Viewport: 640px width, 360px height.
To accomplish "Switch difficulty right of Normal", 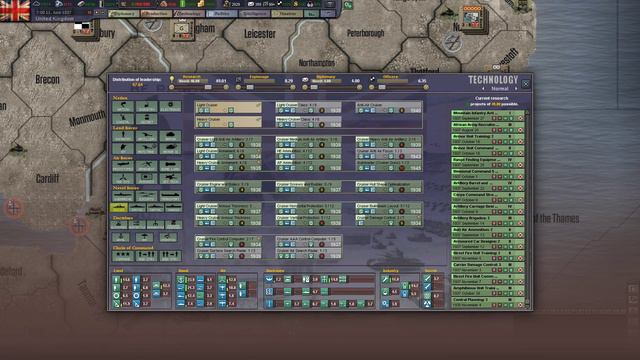I will point(516,89).
